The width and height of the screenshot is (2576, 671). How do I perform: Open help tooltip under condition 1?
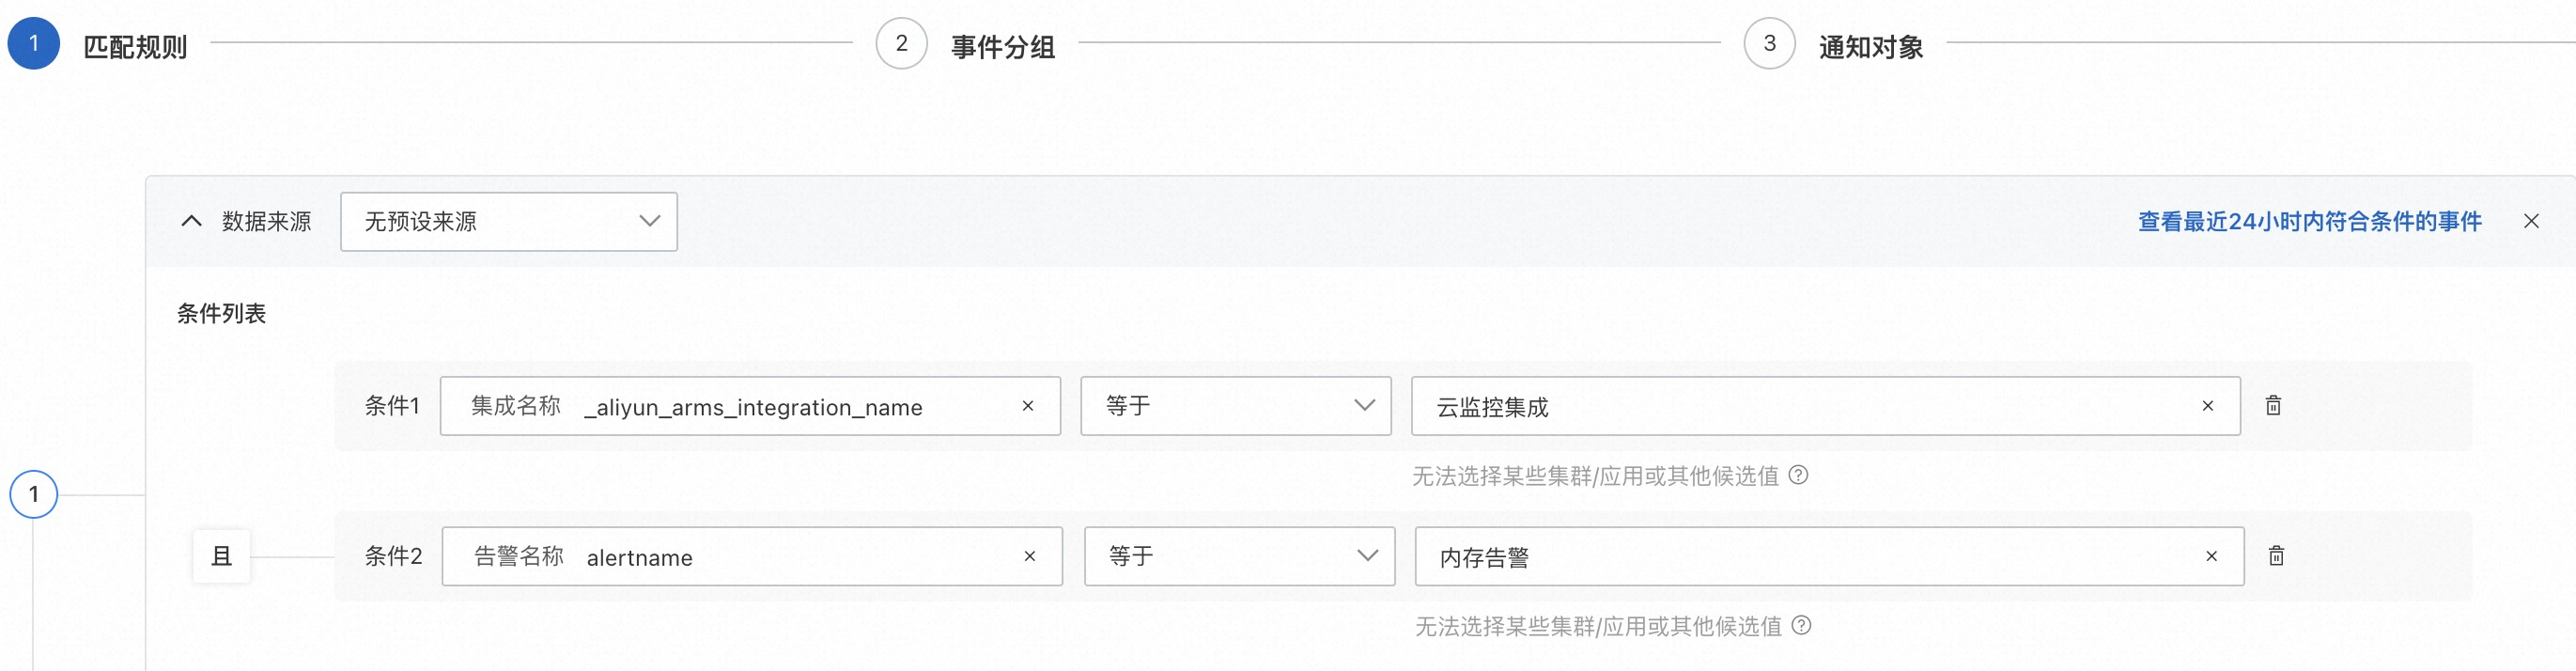(1798, 475)
